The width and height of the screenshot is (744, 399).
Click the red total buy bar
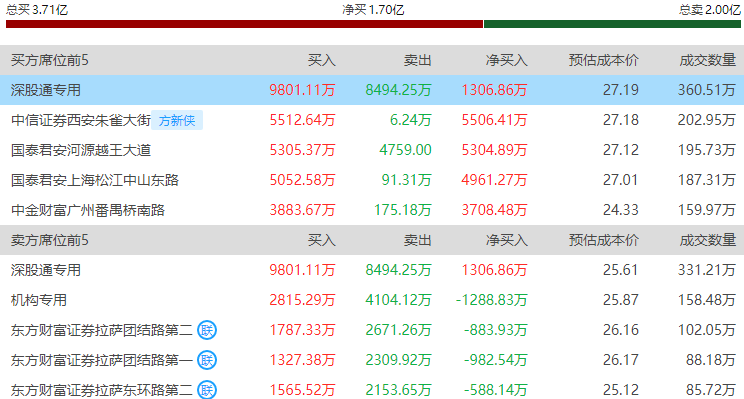[x=244, y=24]
